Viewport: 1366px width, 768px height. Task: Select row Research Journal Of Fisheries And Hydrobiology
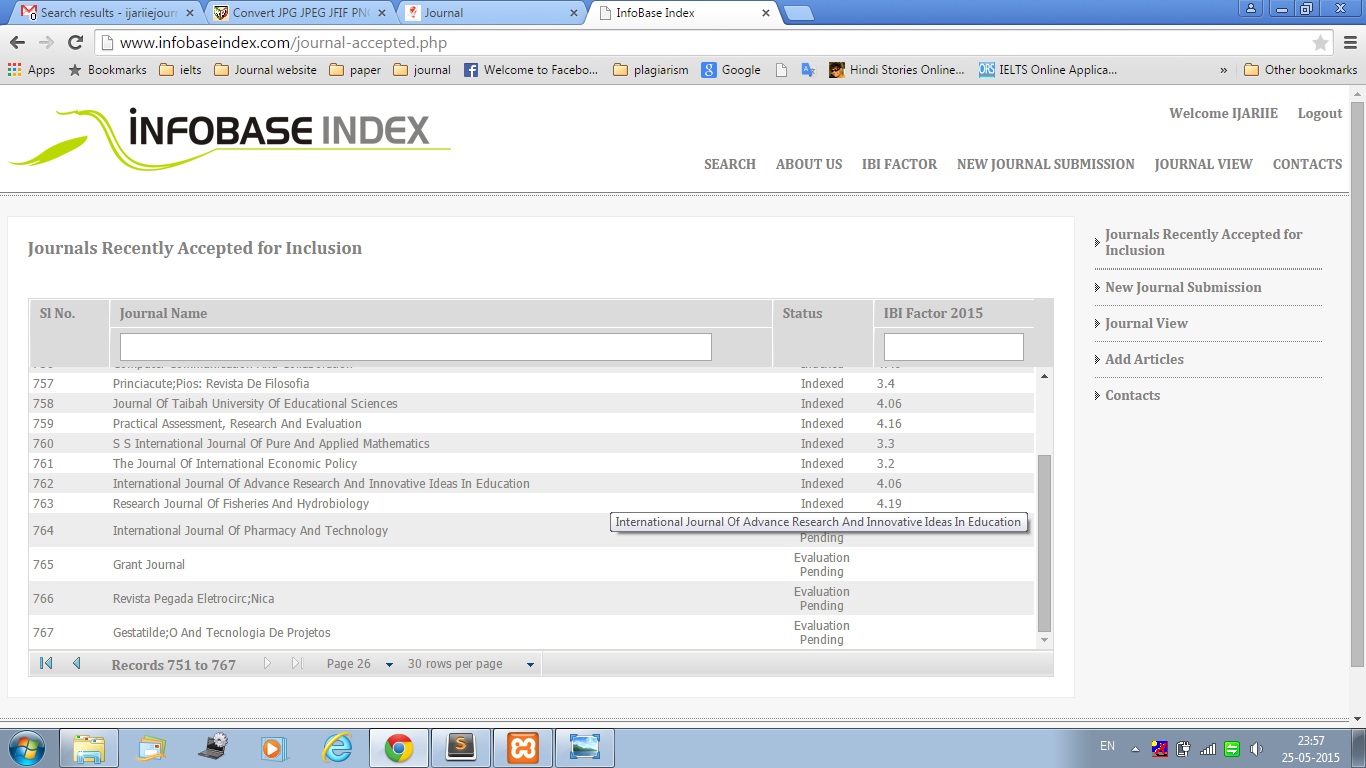531,504
